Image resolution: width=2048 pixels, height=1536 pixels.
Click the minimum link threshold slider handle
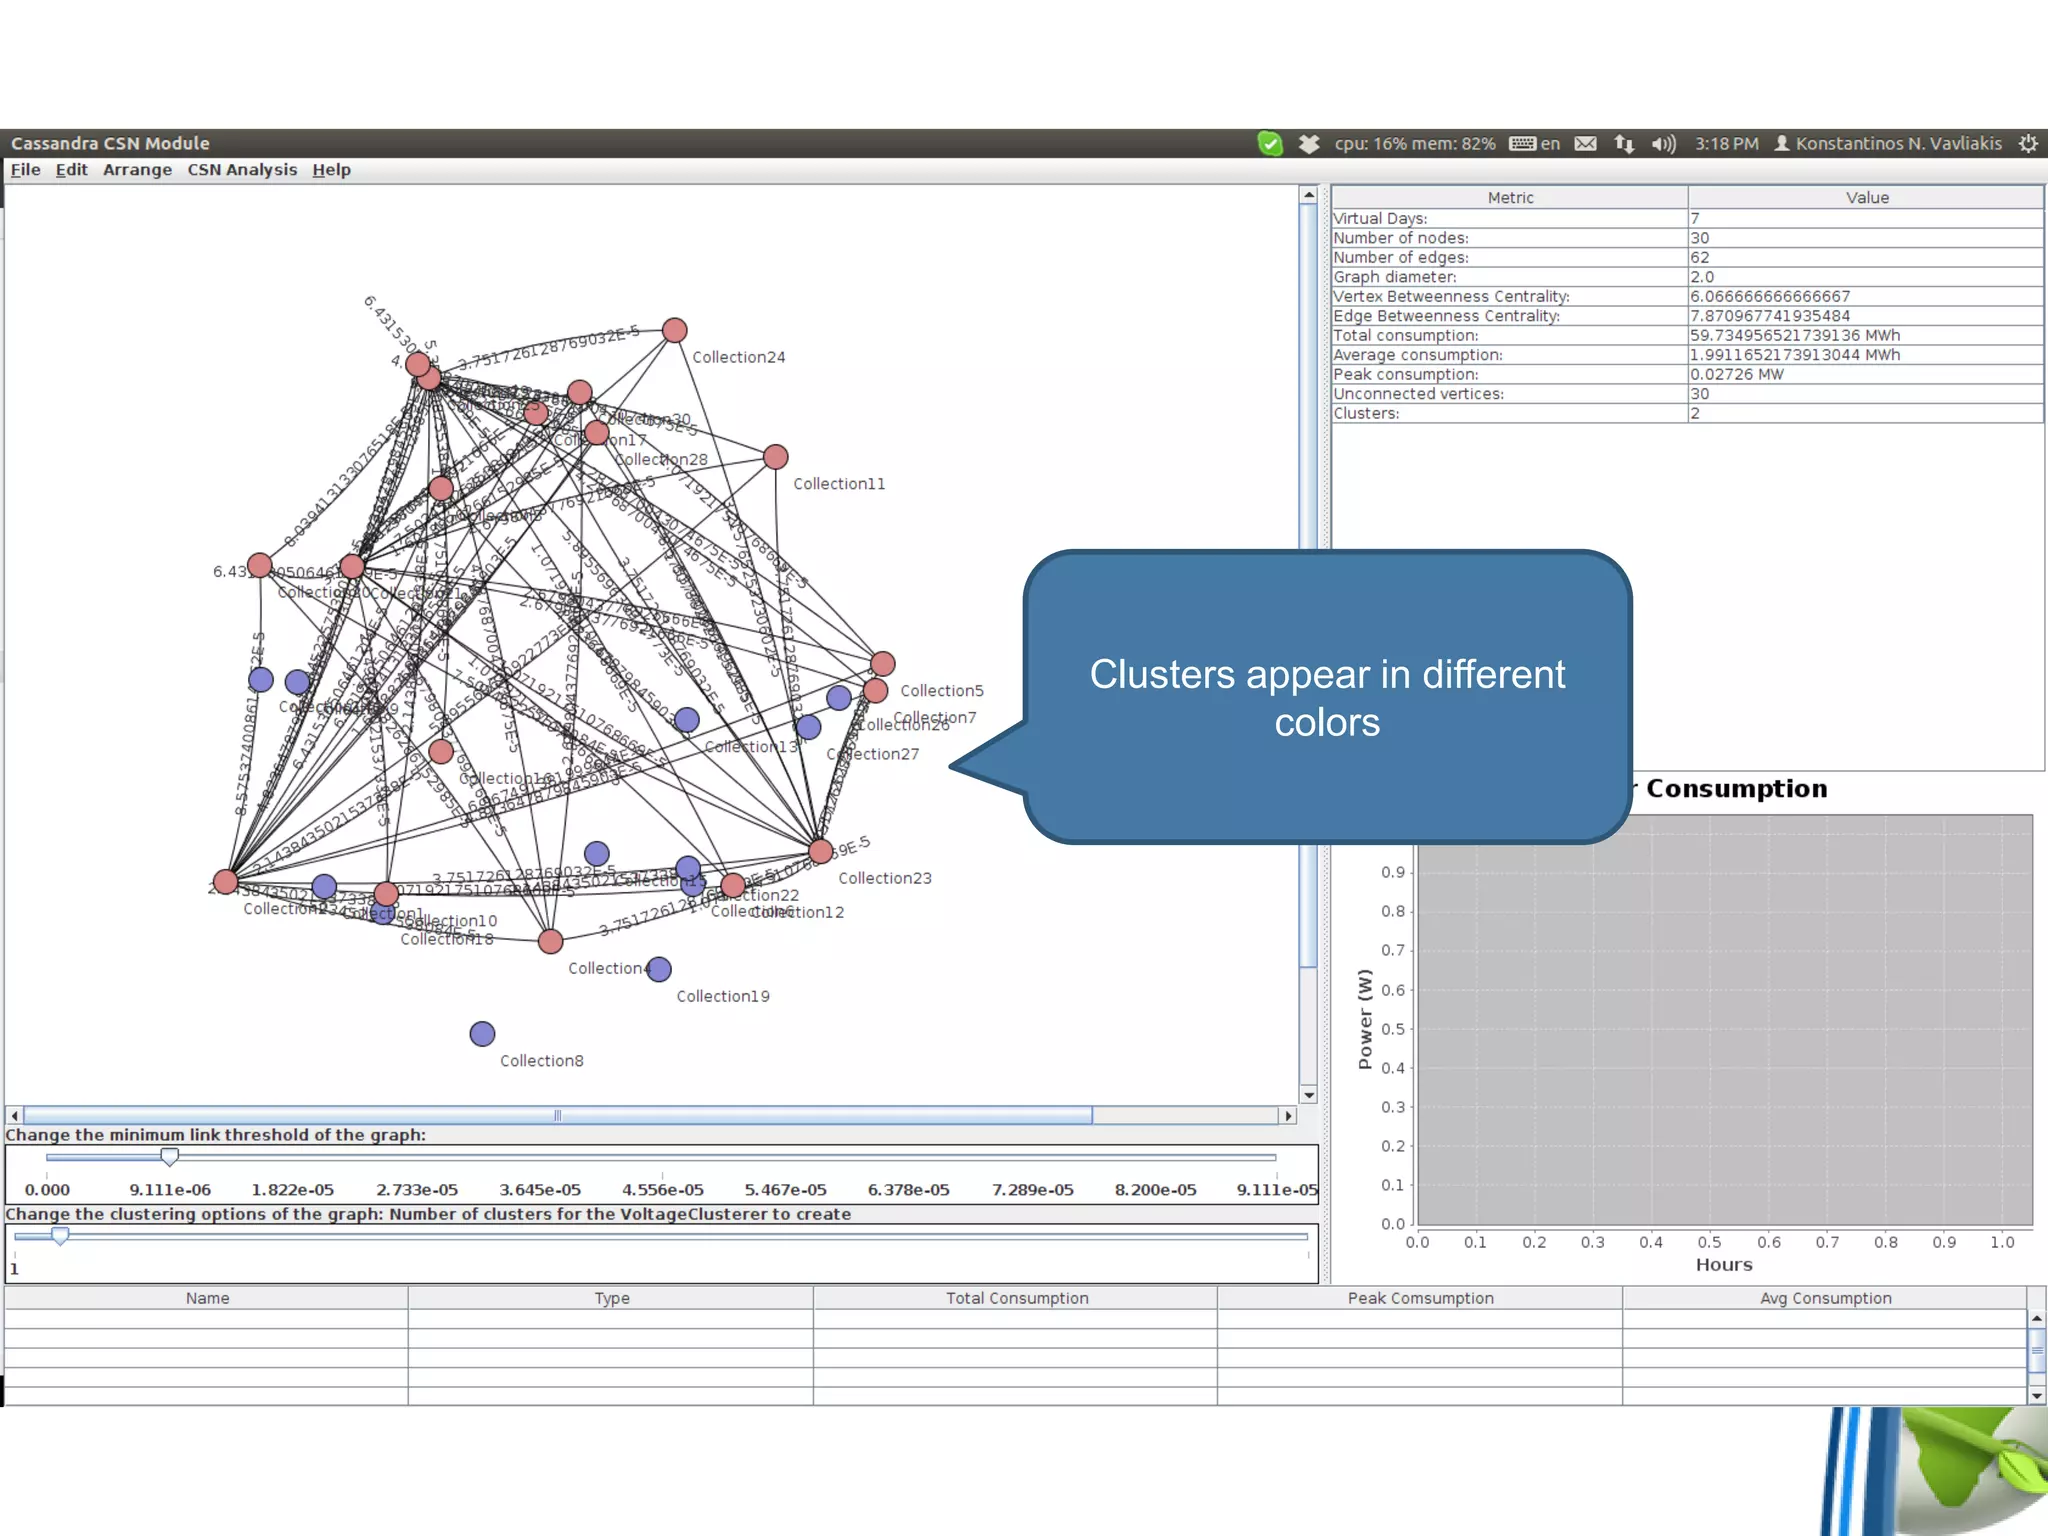click(x=170, y=1157)
